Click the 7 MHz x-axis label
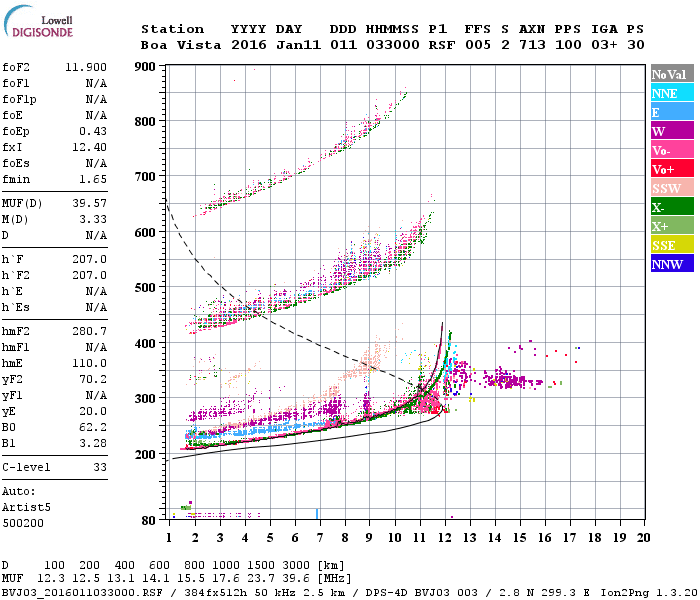Screen dimensions: 700x600 [320, 538]
